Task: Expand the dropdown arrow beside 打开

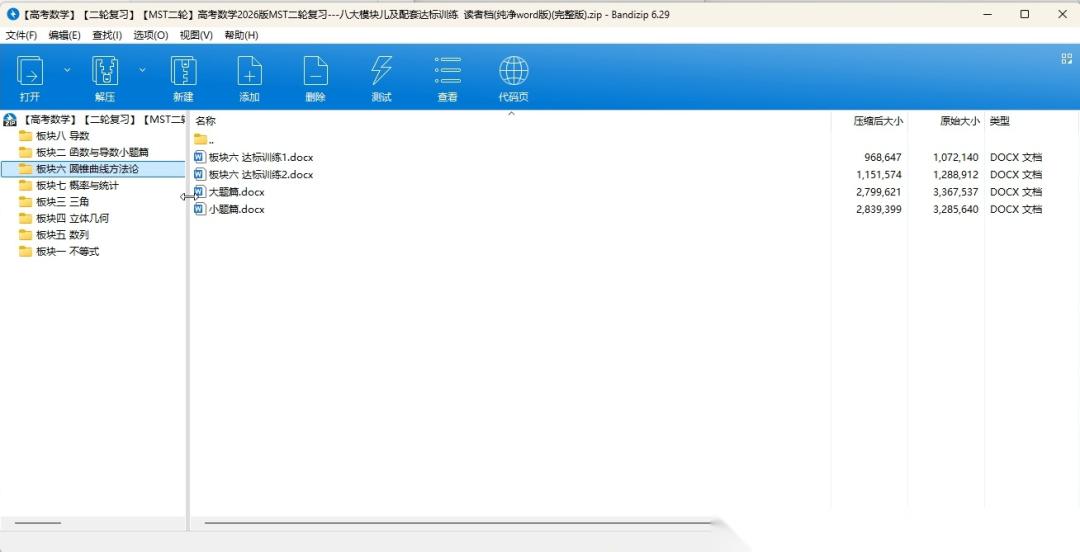Action: [x=67, y=70]
